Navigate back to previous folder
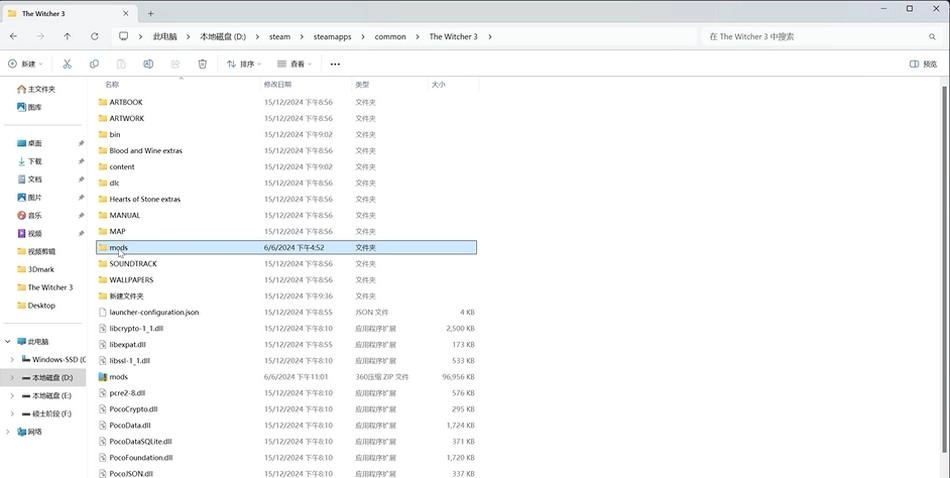950x478 pixels. (x=13, y=37)
